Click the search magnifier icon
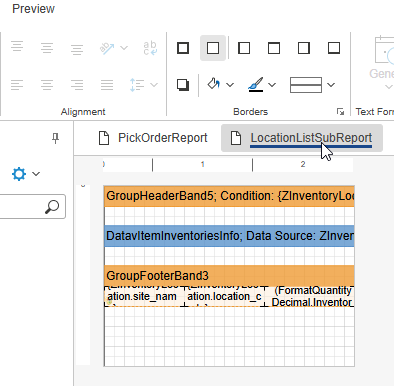The width and height of the screenshot is (394, 386). 52,207
